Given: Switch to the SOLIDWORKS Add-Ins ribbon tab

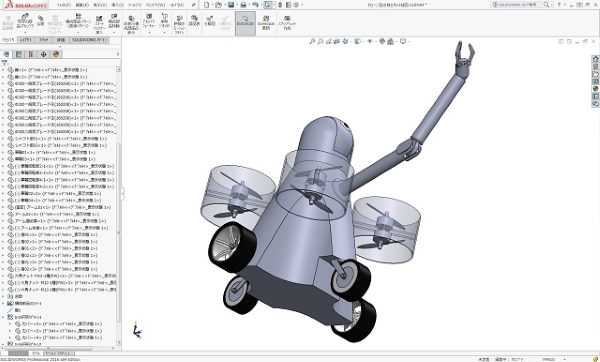Looking at the screenshot, I should coord(90,40).
